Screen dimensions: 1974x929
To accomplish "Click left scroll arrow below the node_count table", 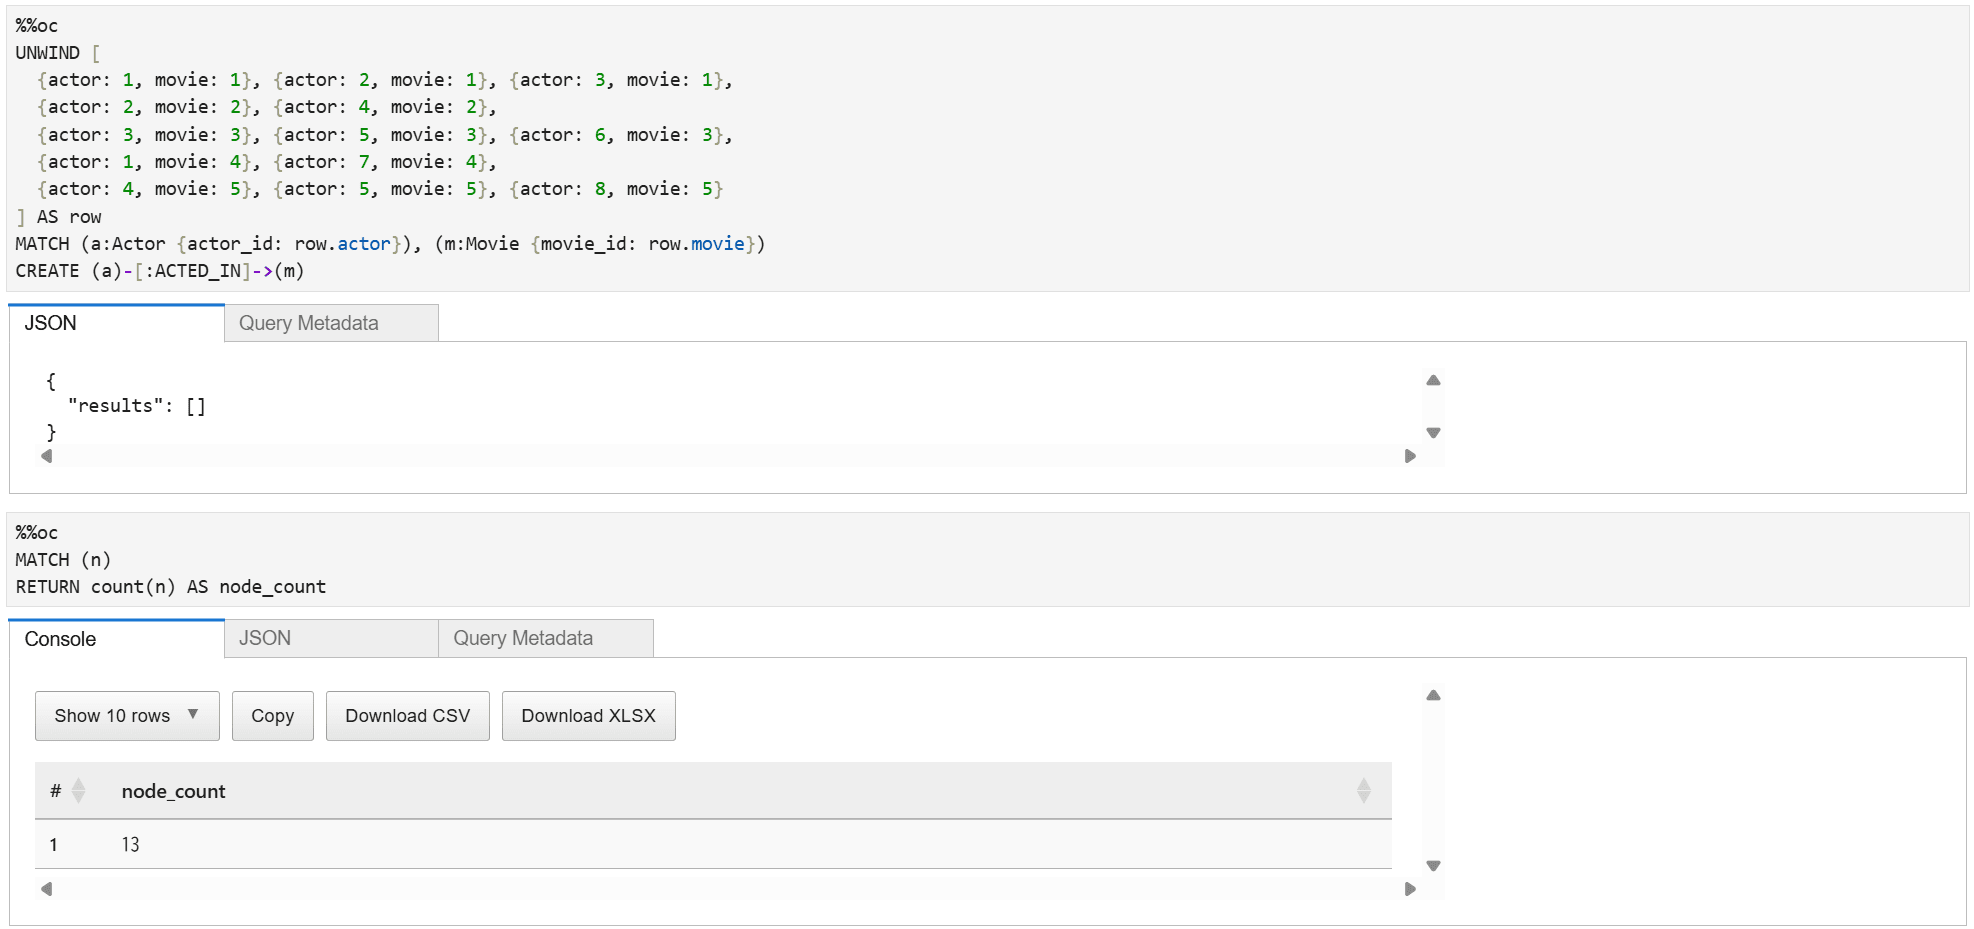I will (46, 889).
